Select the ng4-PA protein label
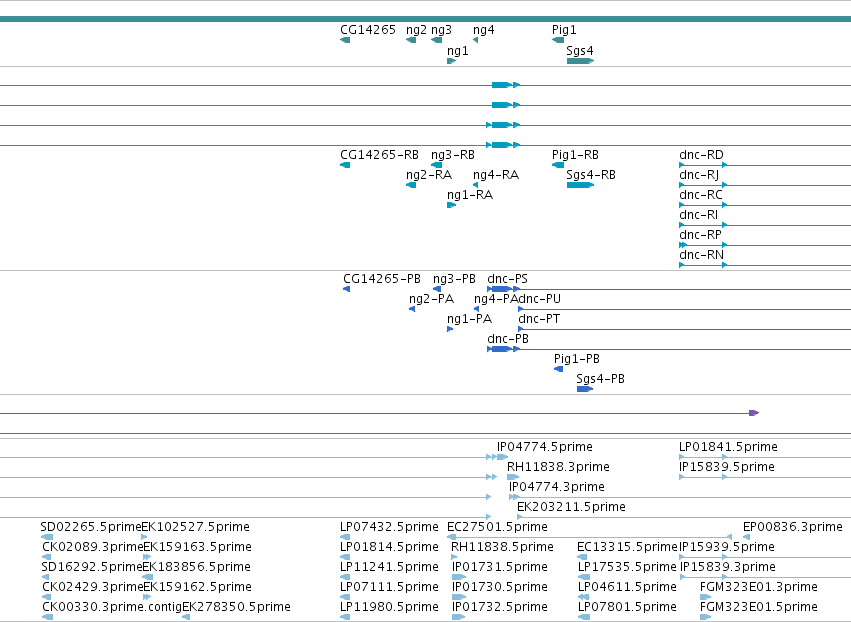The height and width of the screenshot is (622, 851). click(x=496, y=299)
